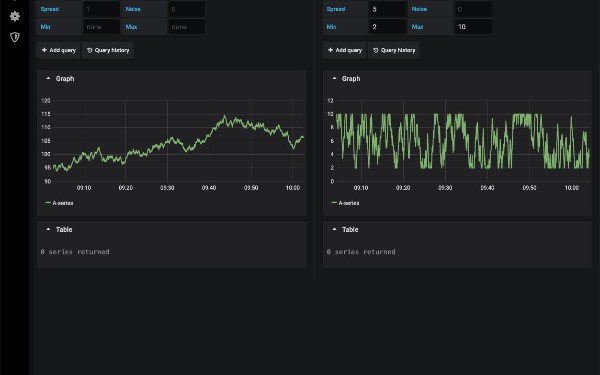600x375 pixels.
Task: Click the right Noise input field
Action: coord(473,9)
